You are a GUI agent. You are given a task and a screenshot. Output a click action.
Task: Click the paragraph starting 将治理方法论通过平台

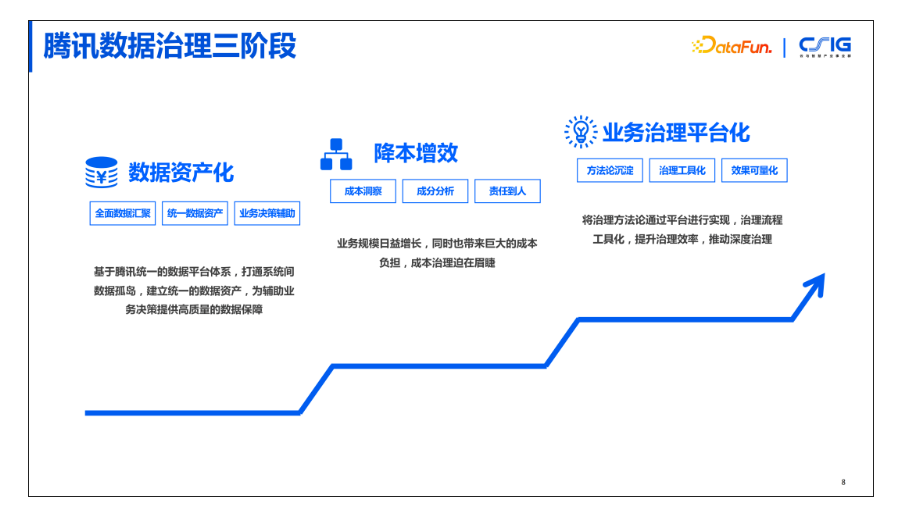[x=682, y=229]
